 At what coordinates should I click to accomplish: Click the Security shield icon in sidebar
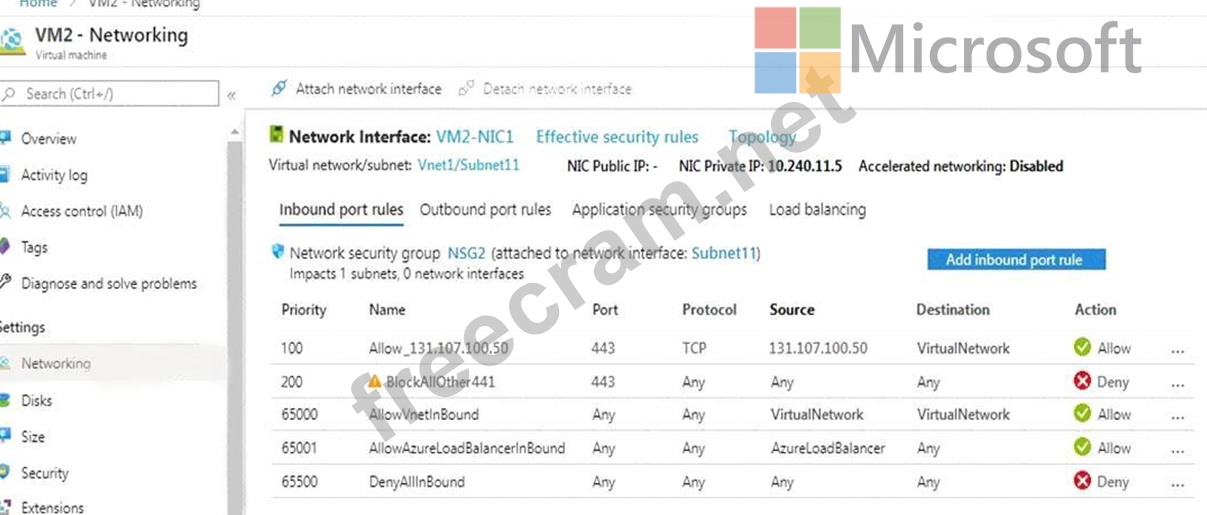click(x=5, y=472)
